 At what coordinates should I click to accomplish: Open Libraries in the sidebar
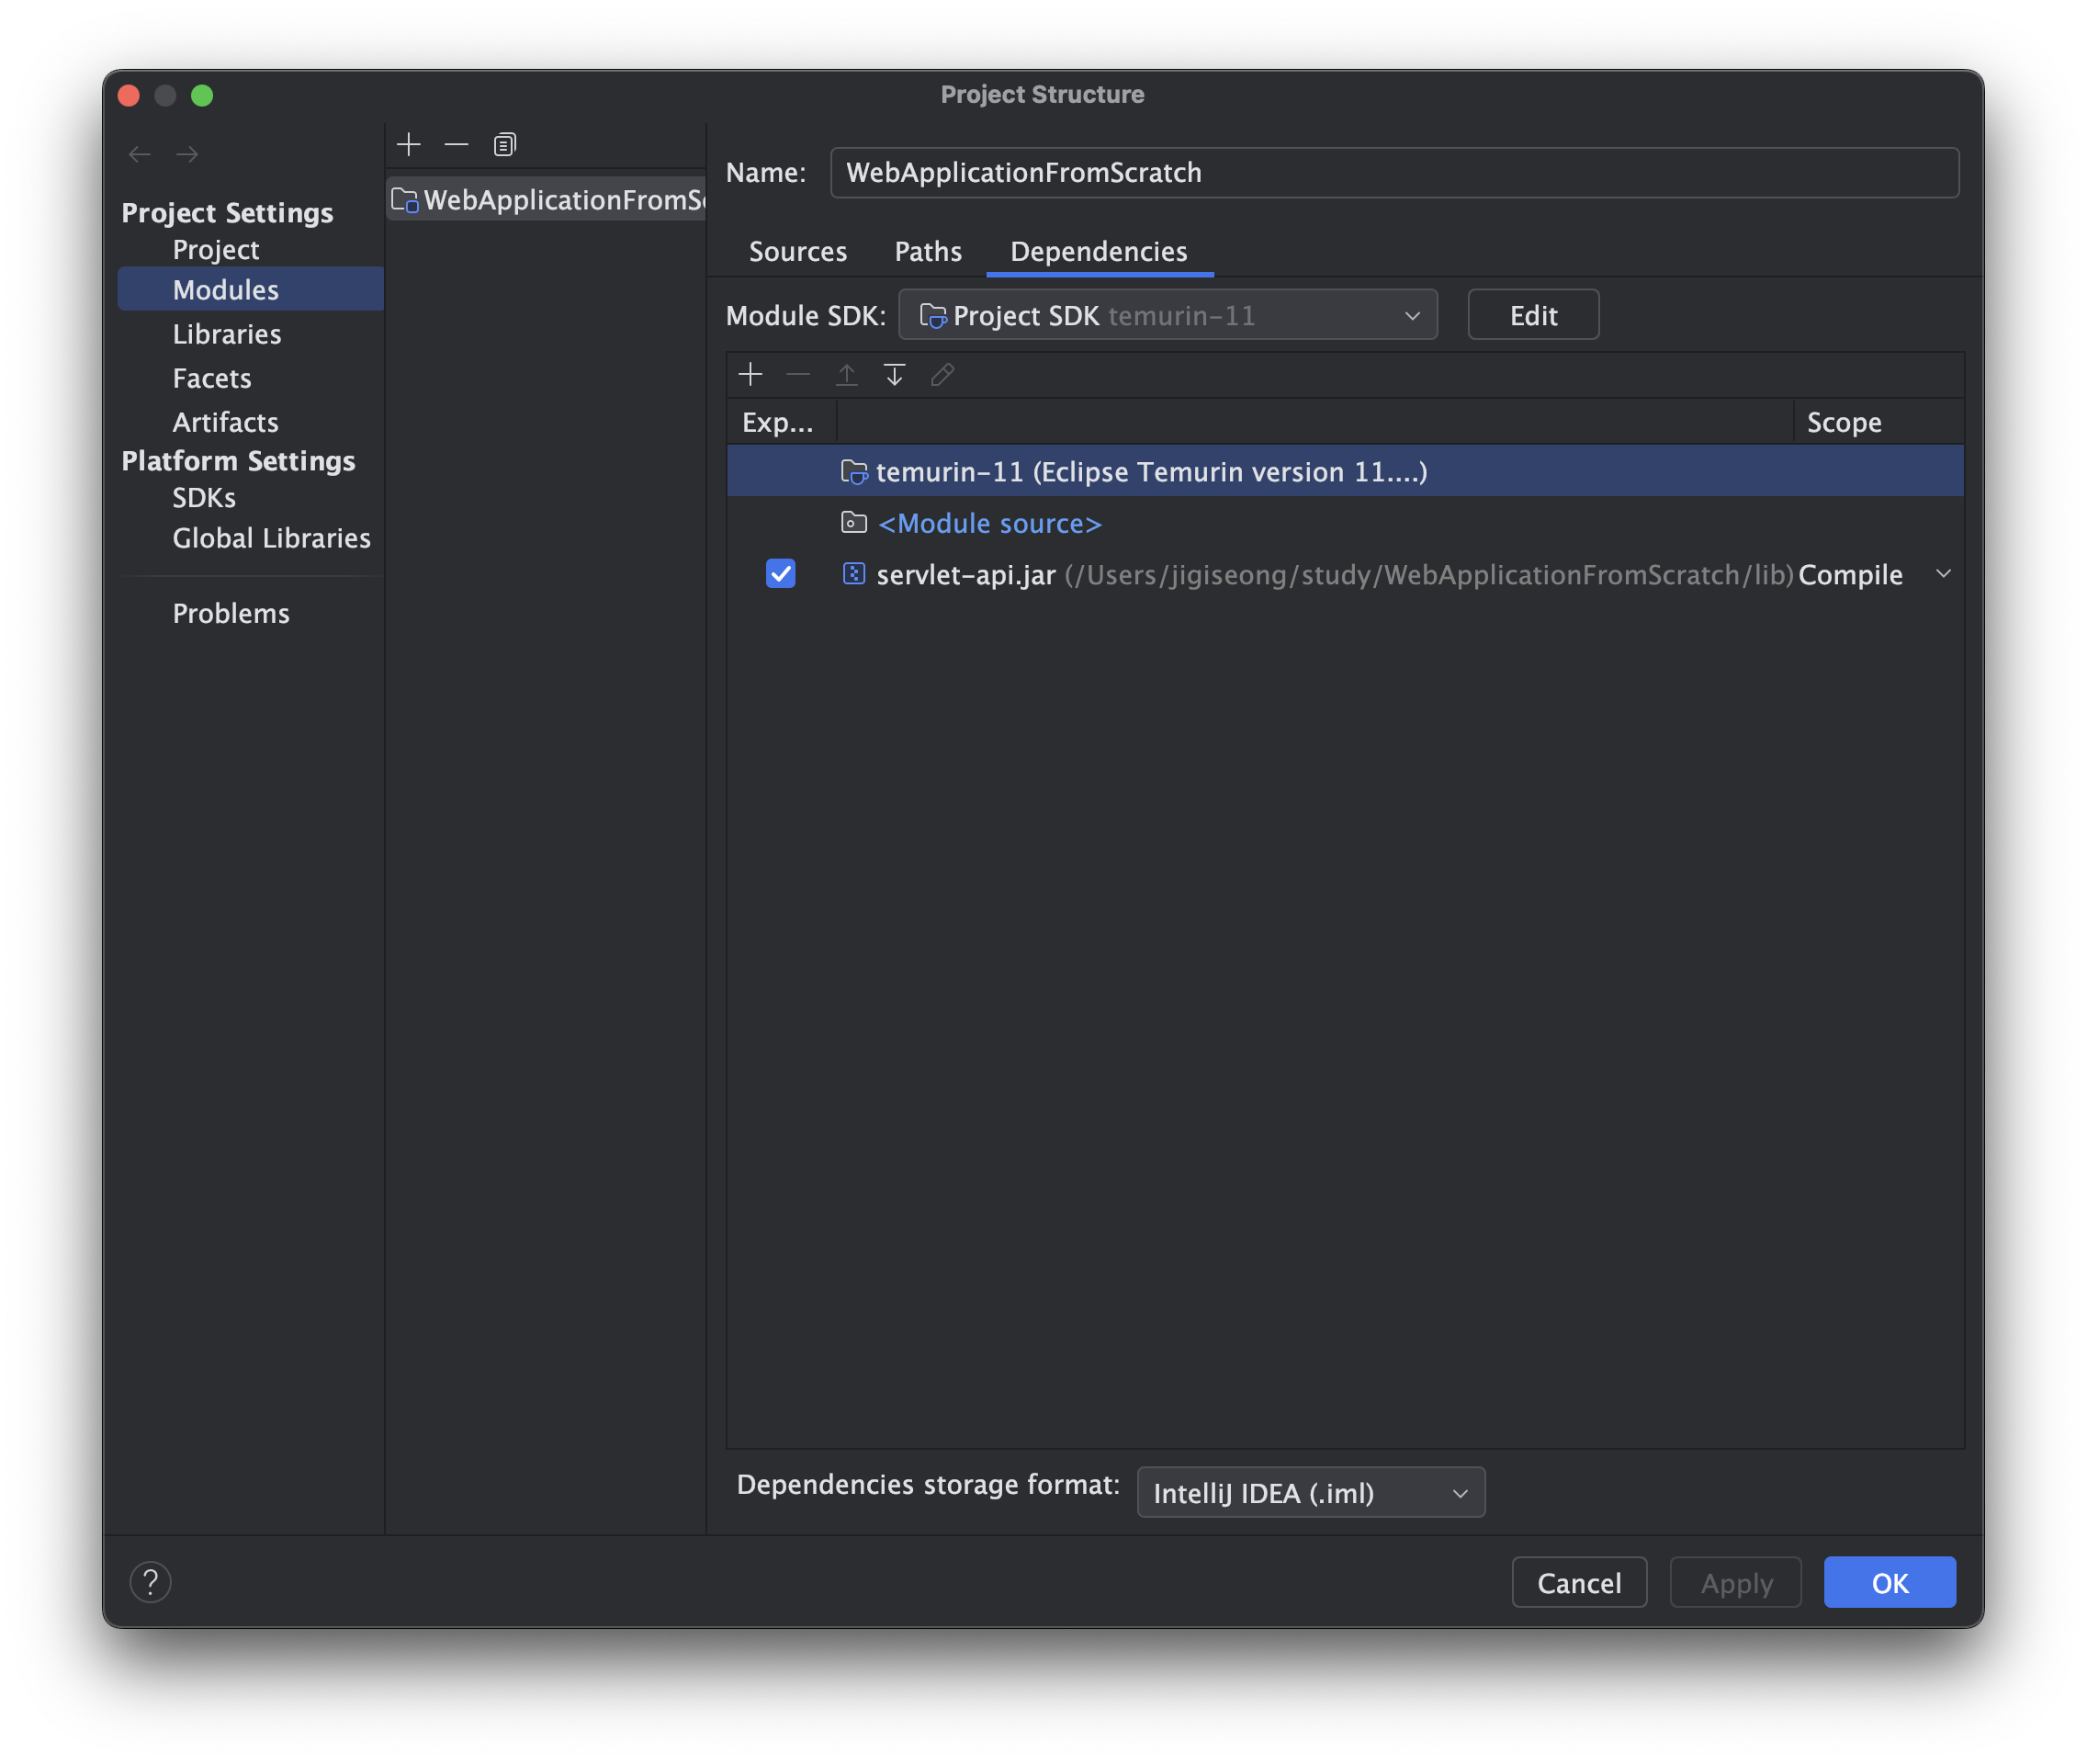226,334
